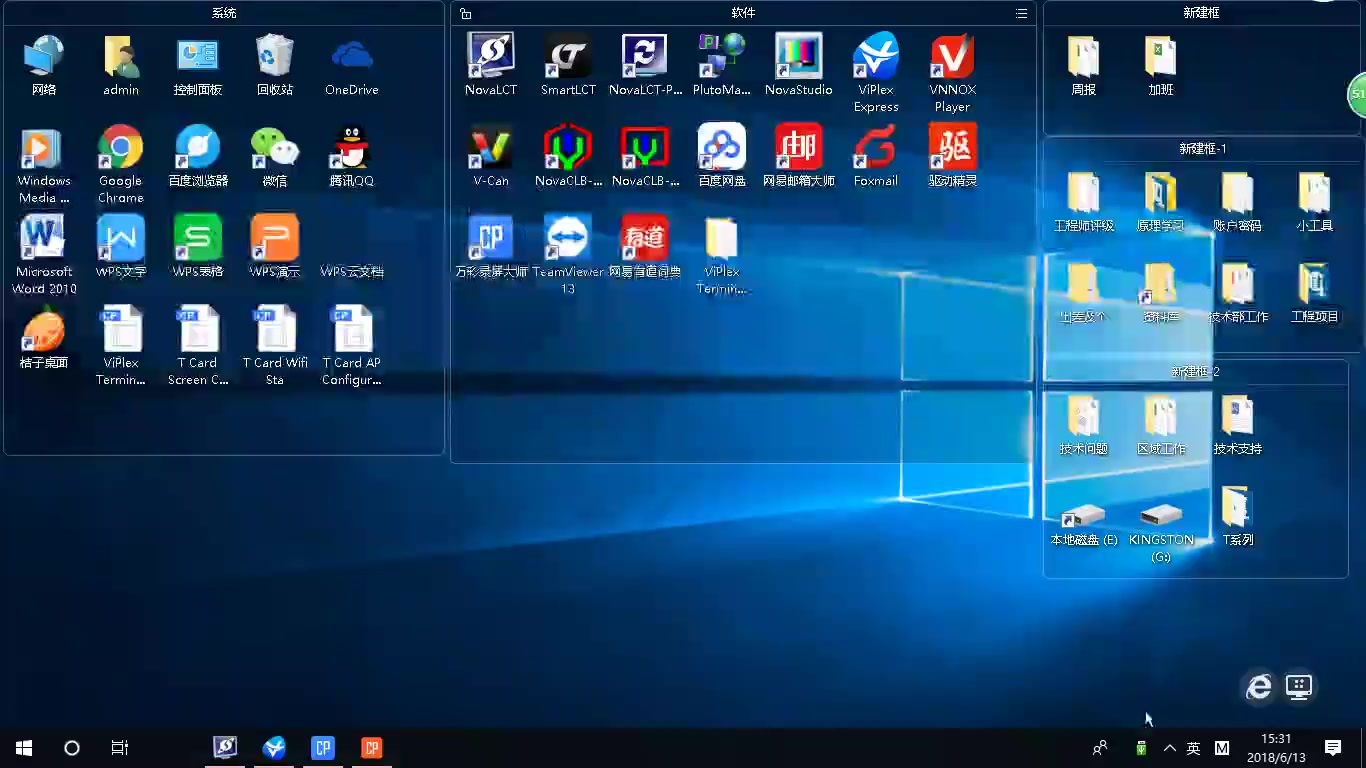Launch 桔子桌面 orange icon
Image resolution: width=1366 pixels, height=768 pixels.
(x=43, y=337)
